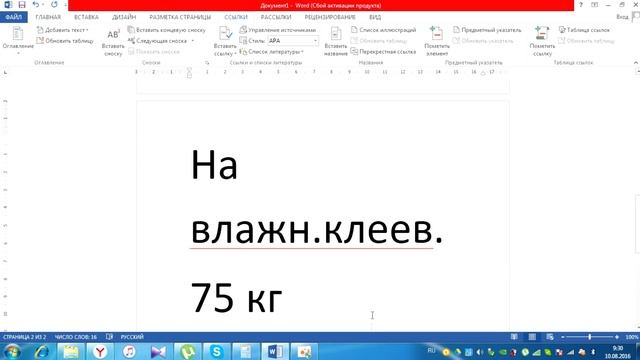
Task: Click the zoom in plus button
Action: (x=617, y=337)
